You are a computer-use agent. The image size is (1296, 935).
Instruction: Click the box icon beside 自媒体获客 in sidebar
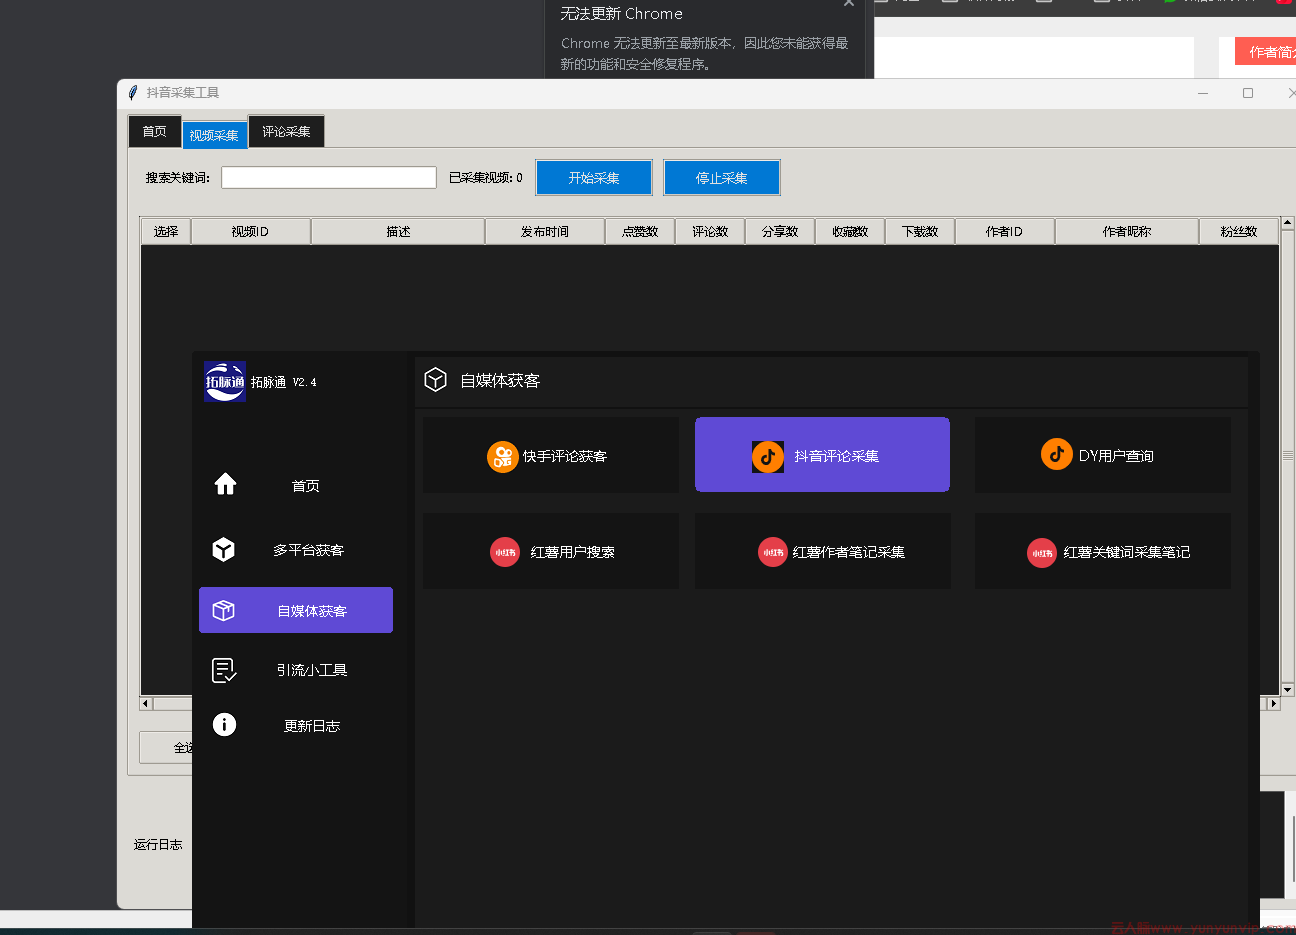point(224,610)
